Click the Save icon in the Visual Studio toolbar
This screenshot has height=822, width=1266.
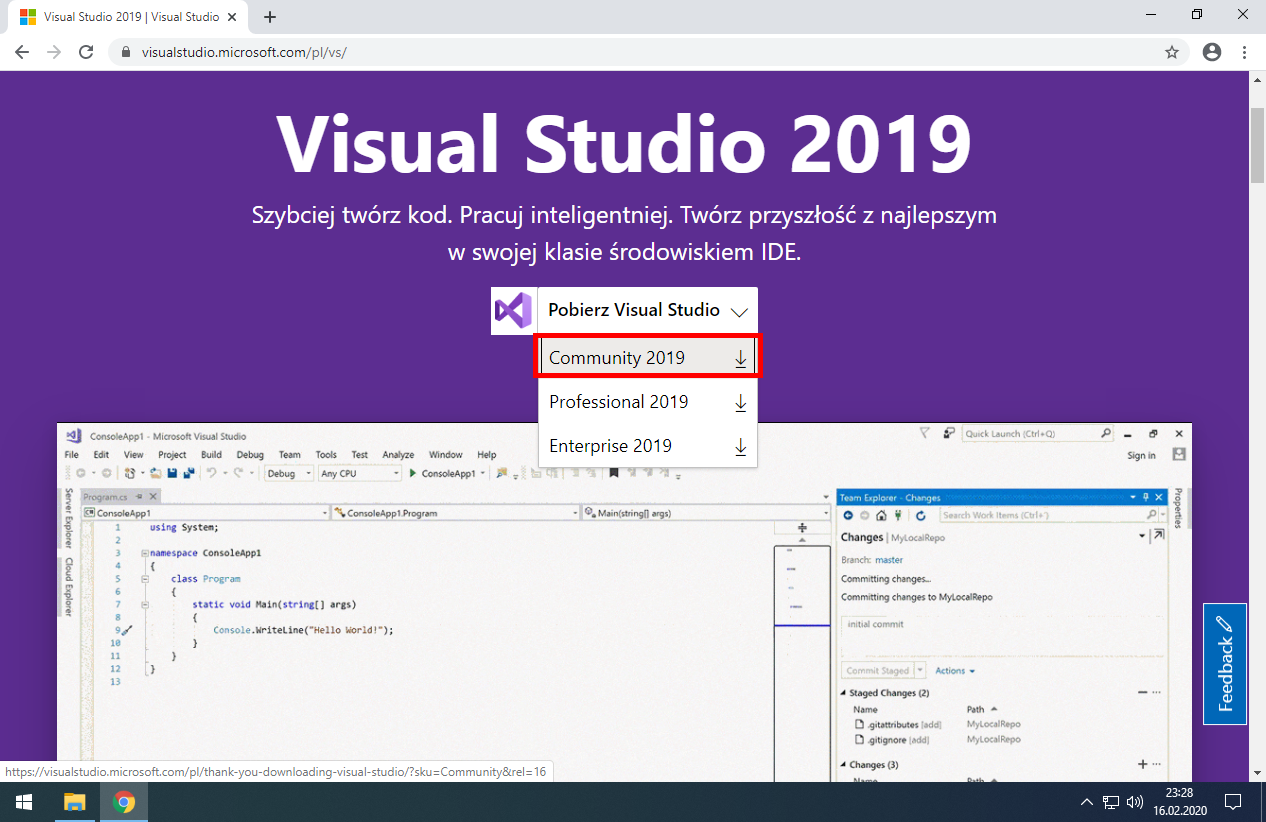pyautogui.click(x=171, y=470)
